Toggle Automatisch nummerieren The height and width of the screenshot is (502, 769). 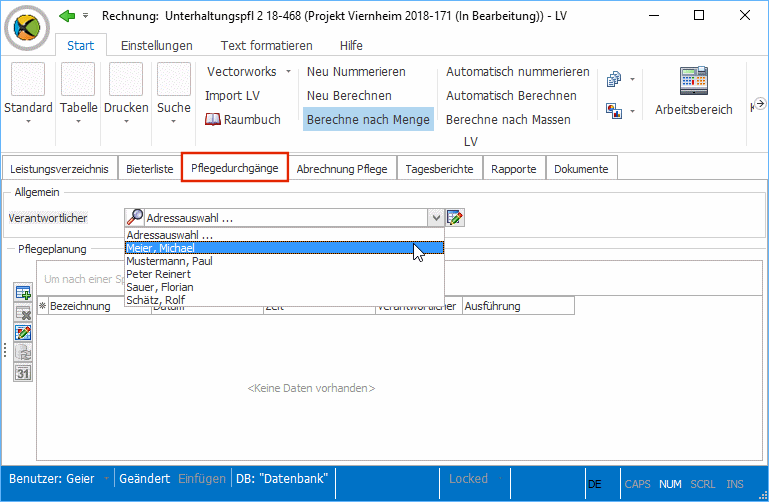(x=517, y=72)
